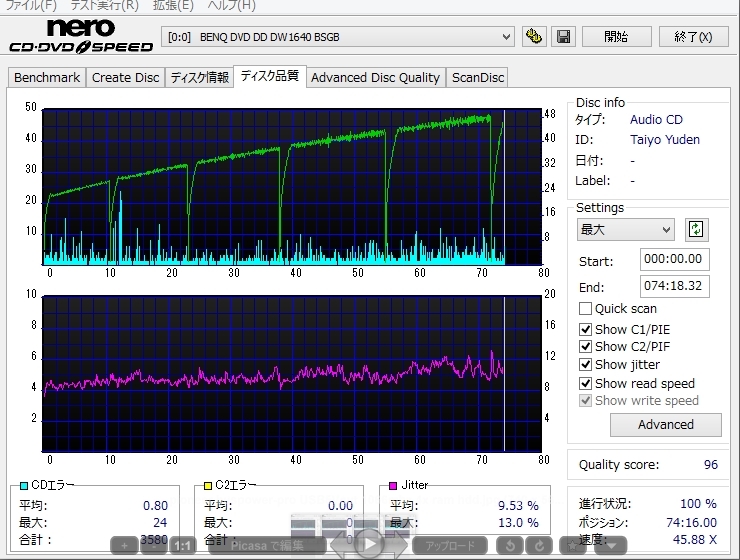The height and width of the screenshot is (560, 740).
Task: Open the ScanDisc tab
Action: point(478,77)
